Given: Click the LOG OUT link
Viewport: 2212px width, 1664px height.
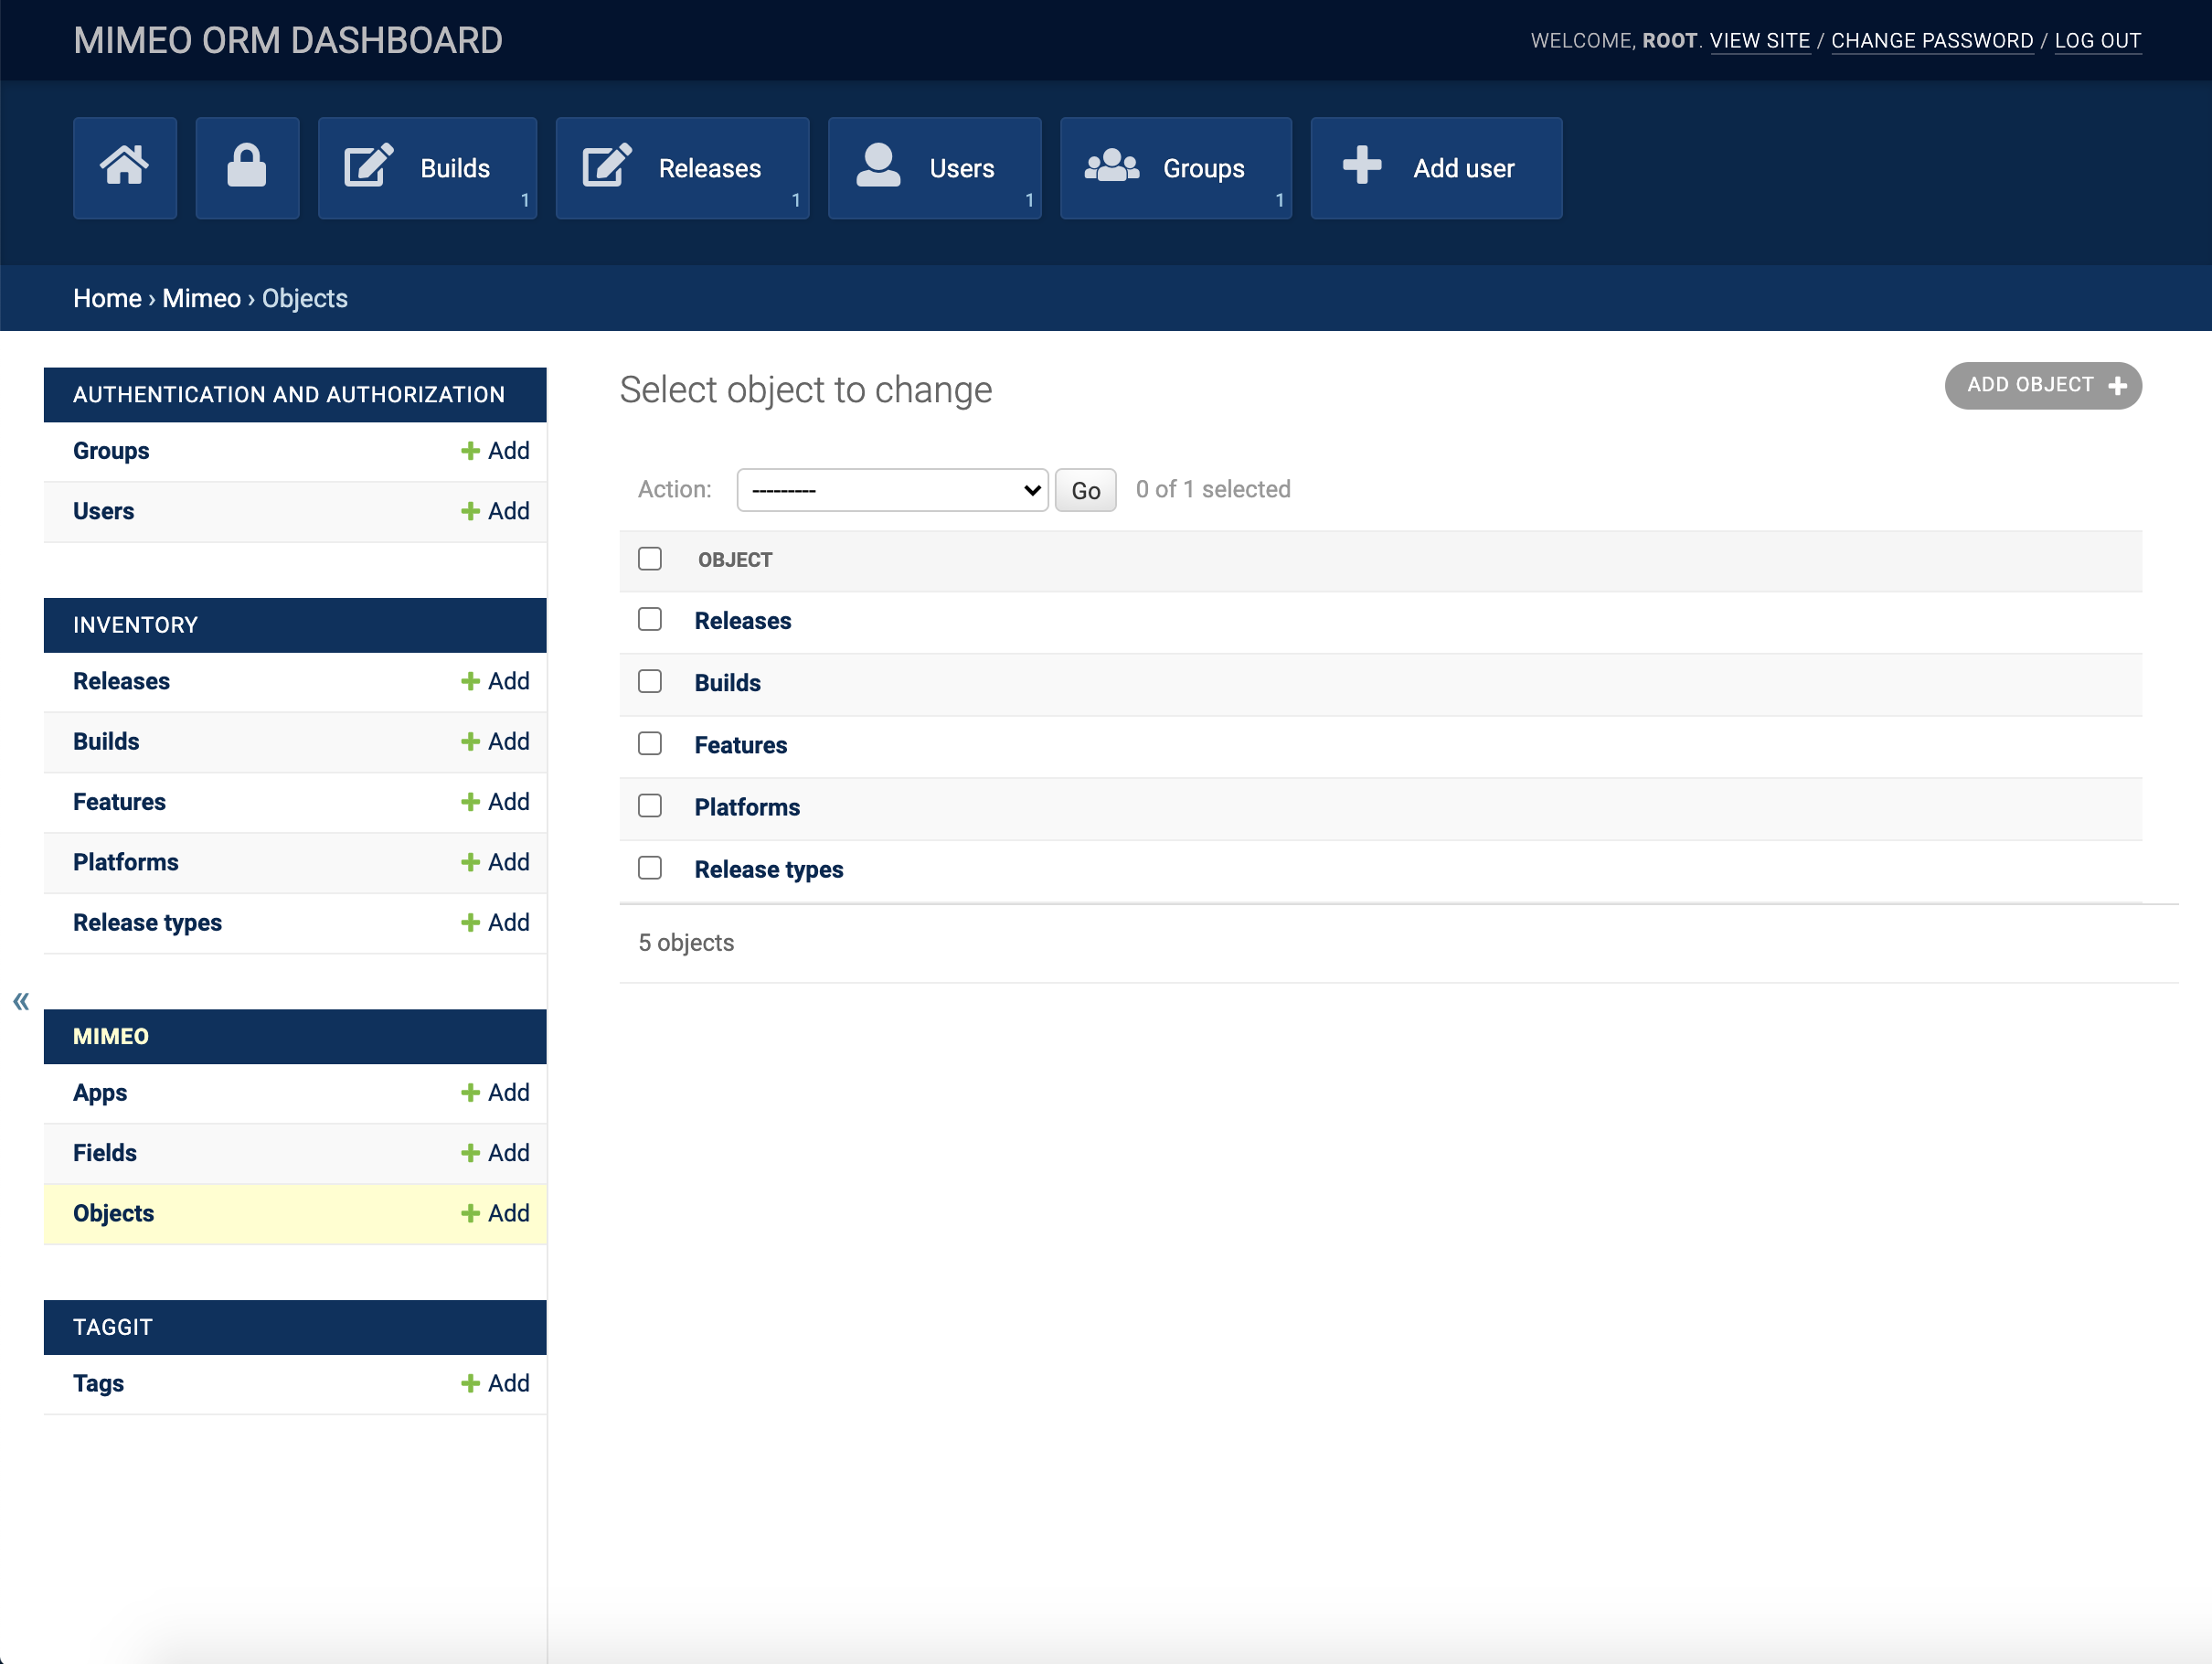Looking at the screenshot, I should (x=2098, y=41).
